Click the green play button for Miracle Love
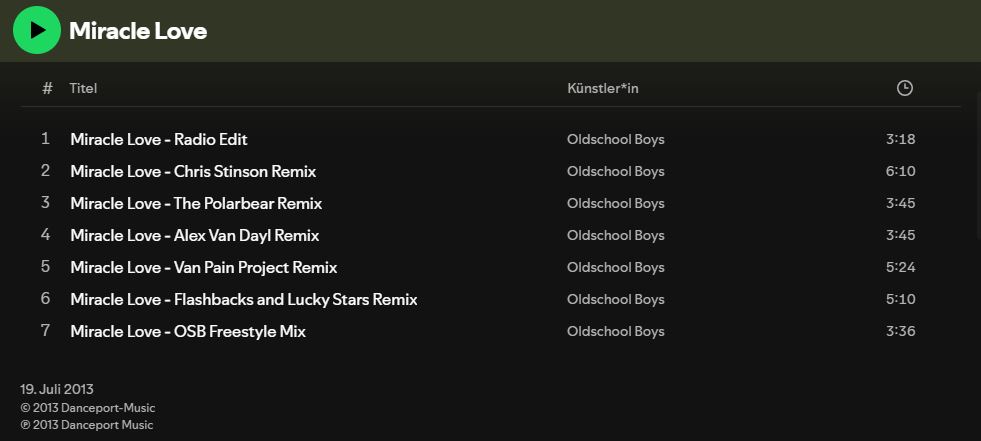Screen dimensions: 981x441 (37, 30)
